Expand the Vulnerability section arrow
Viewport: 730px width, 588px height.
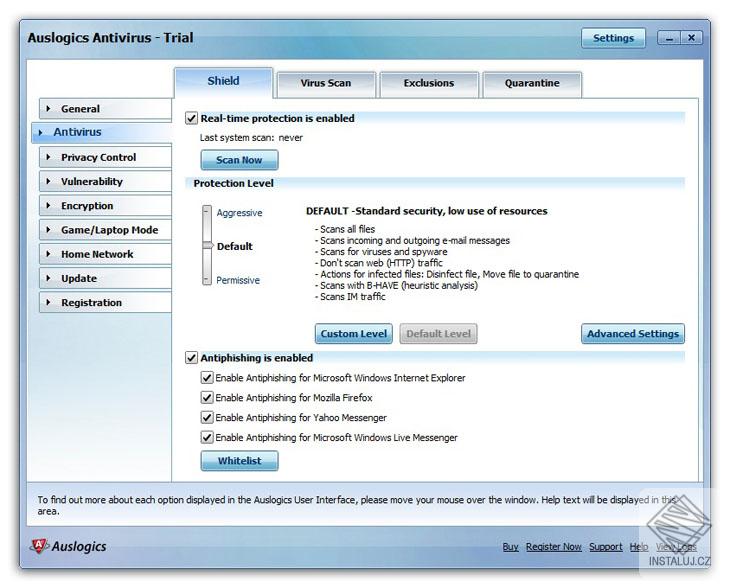48,181
